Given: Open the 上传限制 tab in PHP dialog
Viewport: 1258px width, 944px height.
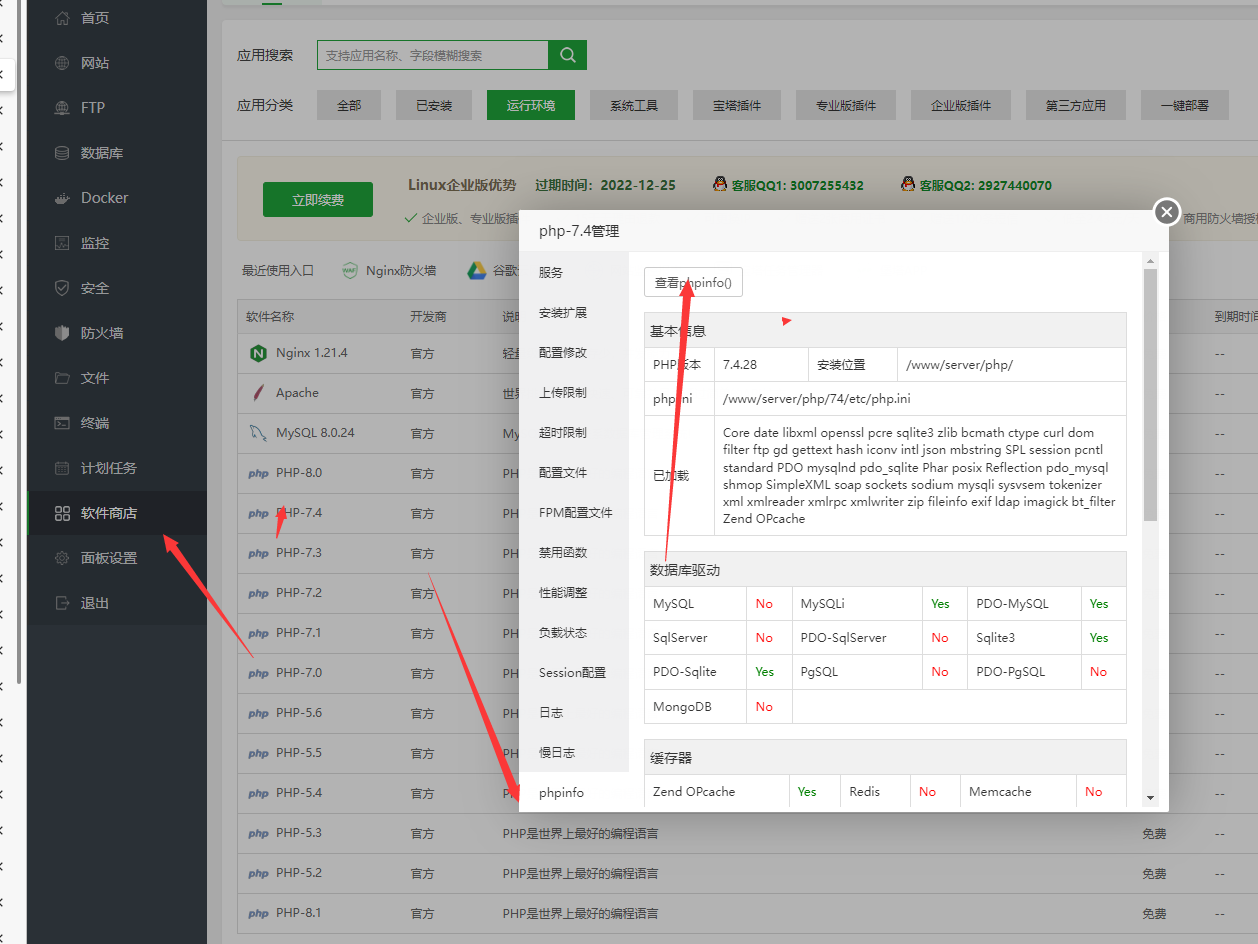Looking at the screenshot, I should tap(574, 392).
